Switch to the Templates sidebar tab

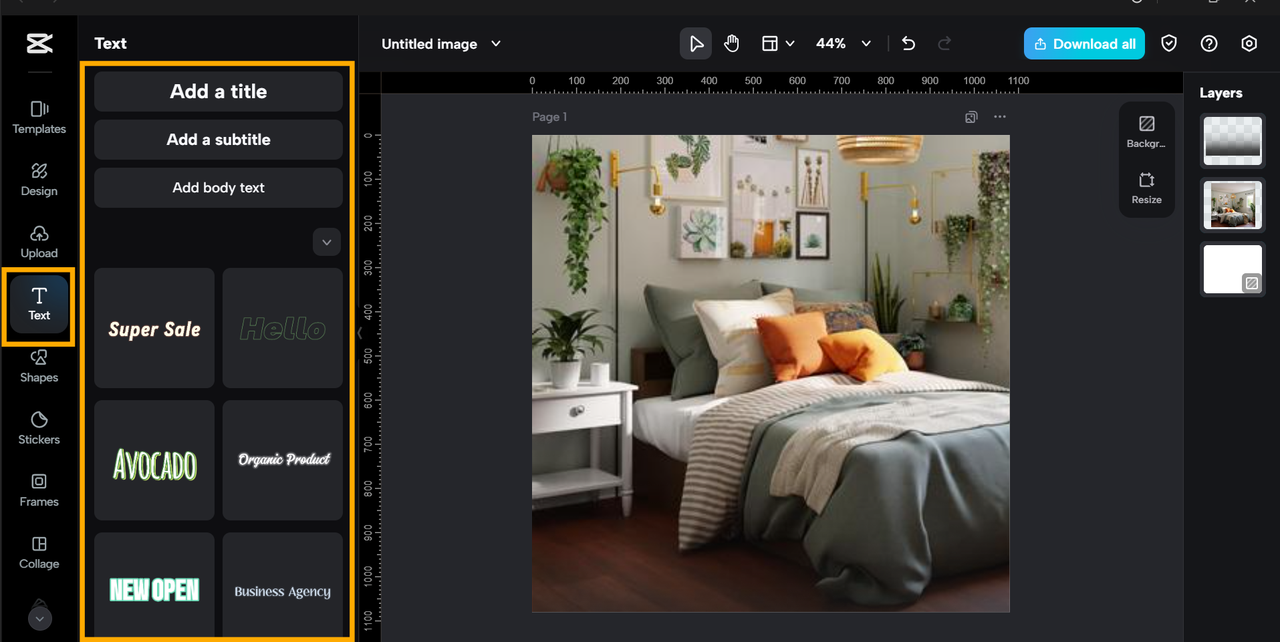[x=39, y=117]
